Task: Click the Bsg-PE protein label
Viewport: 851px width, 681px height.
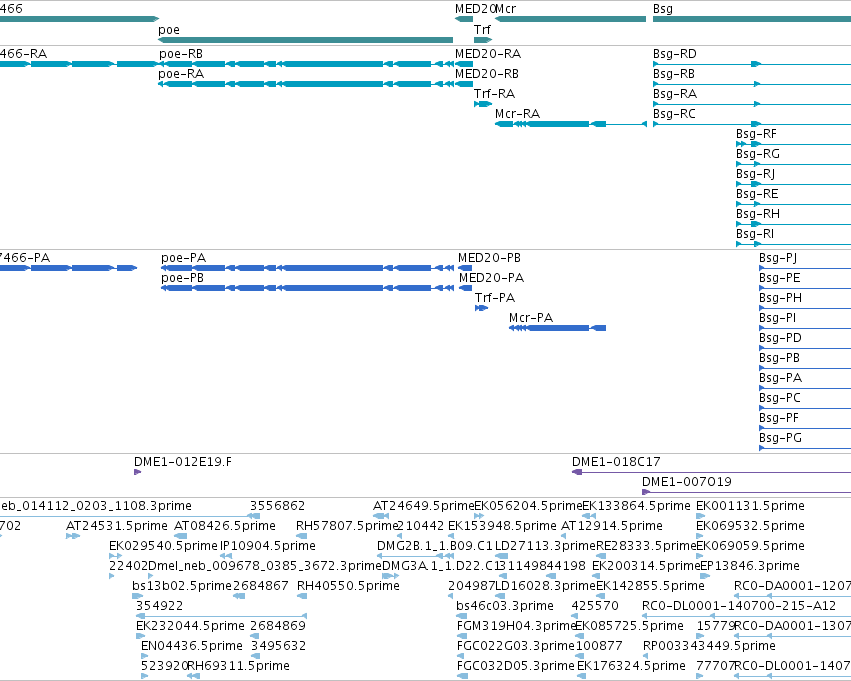Action: [779, 278]
